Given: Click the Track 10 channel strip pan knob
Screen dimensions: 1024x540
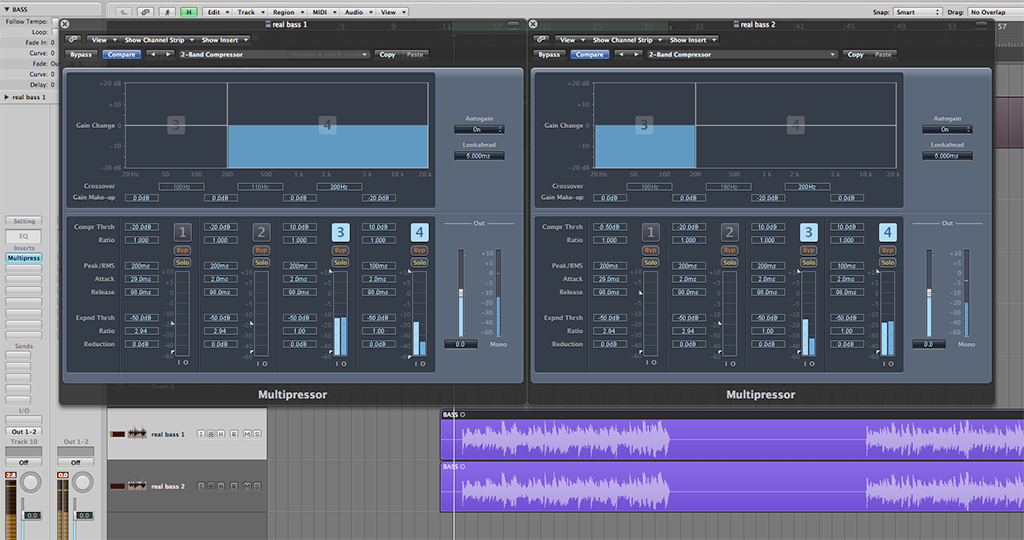Looking at the screenshot, I should (x=30, y=483).
